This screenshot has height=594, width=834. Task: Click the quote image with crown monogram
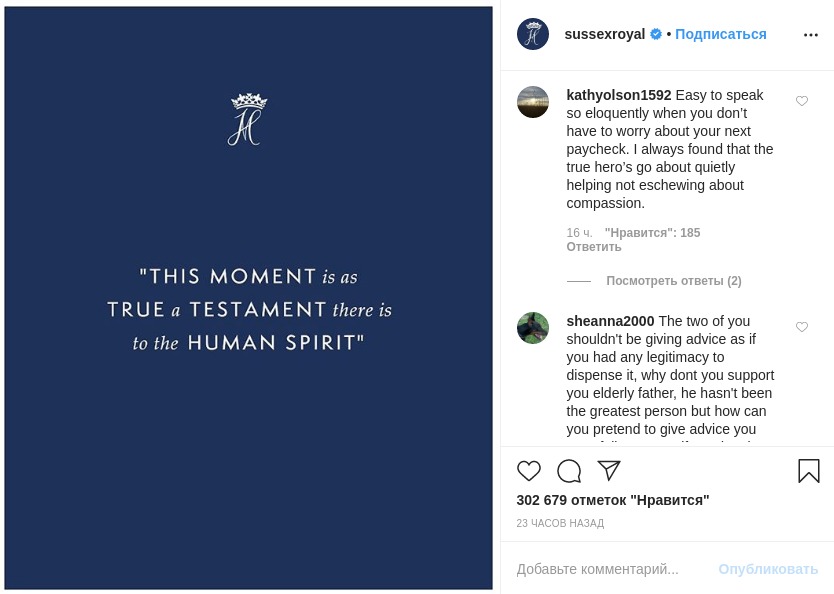249,298
